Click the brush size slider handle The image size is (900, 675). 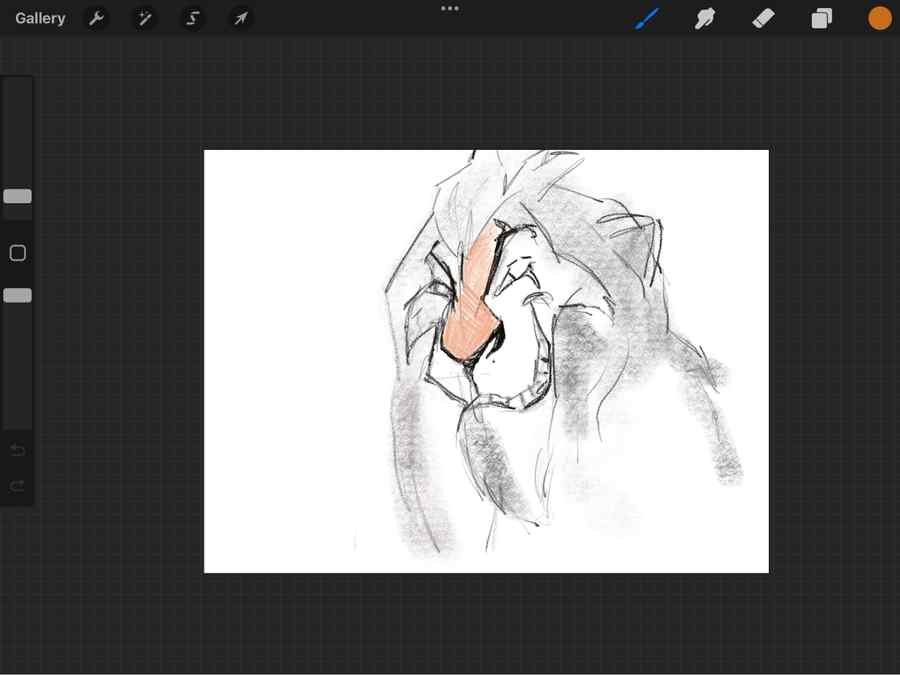click(x=18, y=196)
